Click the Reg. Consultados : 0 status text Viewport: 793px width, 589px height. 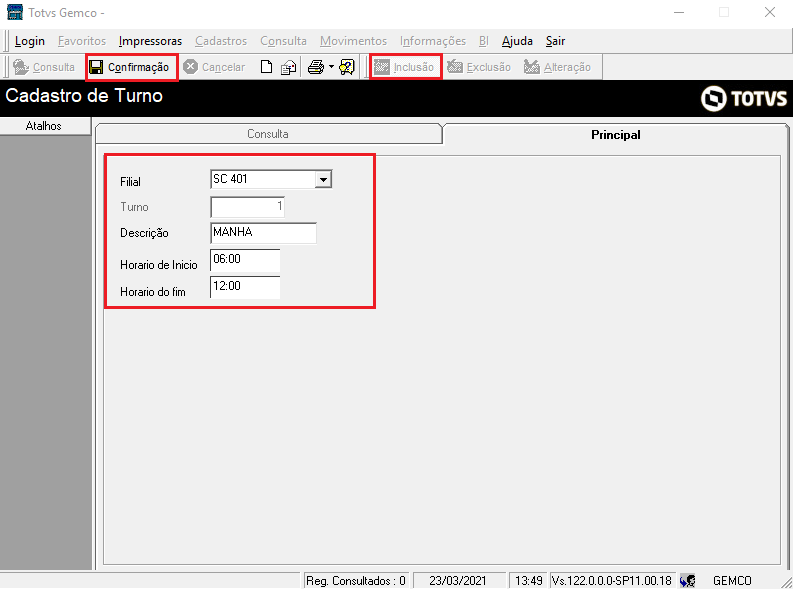356,581
